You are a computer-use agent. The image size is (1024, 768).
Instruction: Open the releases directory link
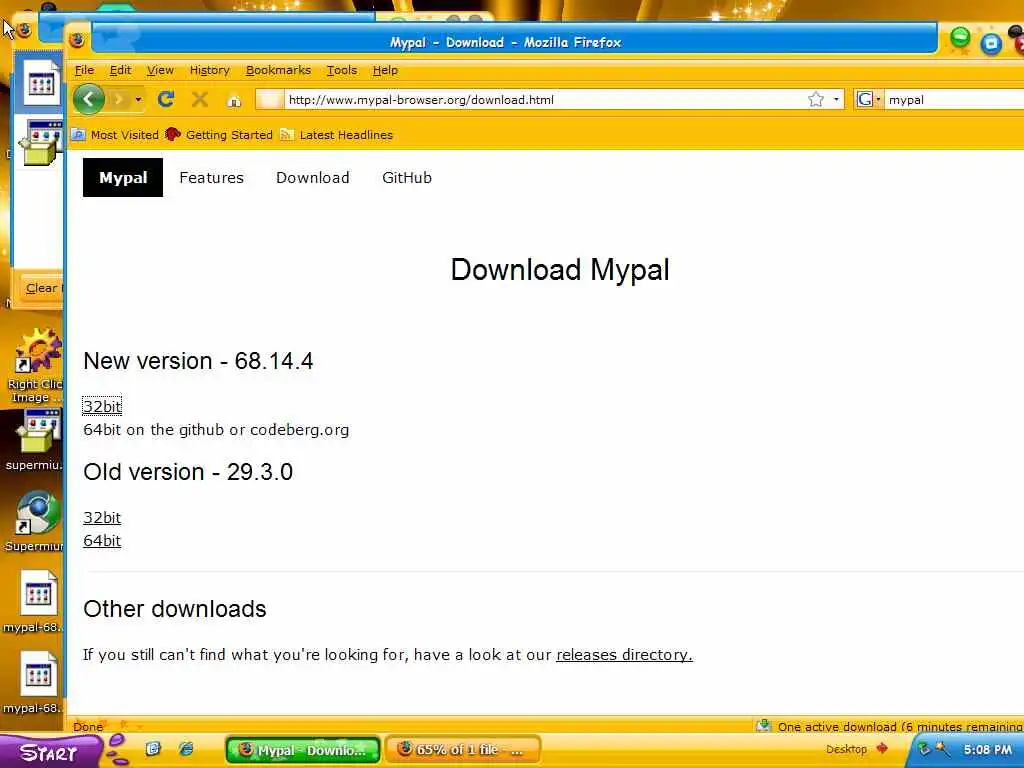point(624,654)
